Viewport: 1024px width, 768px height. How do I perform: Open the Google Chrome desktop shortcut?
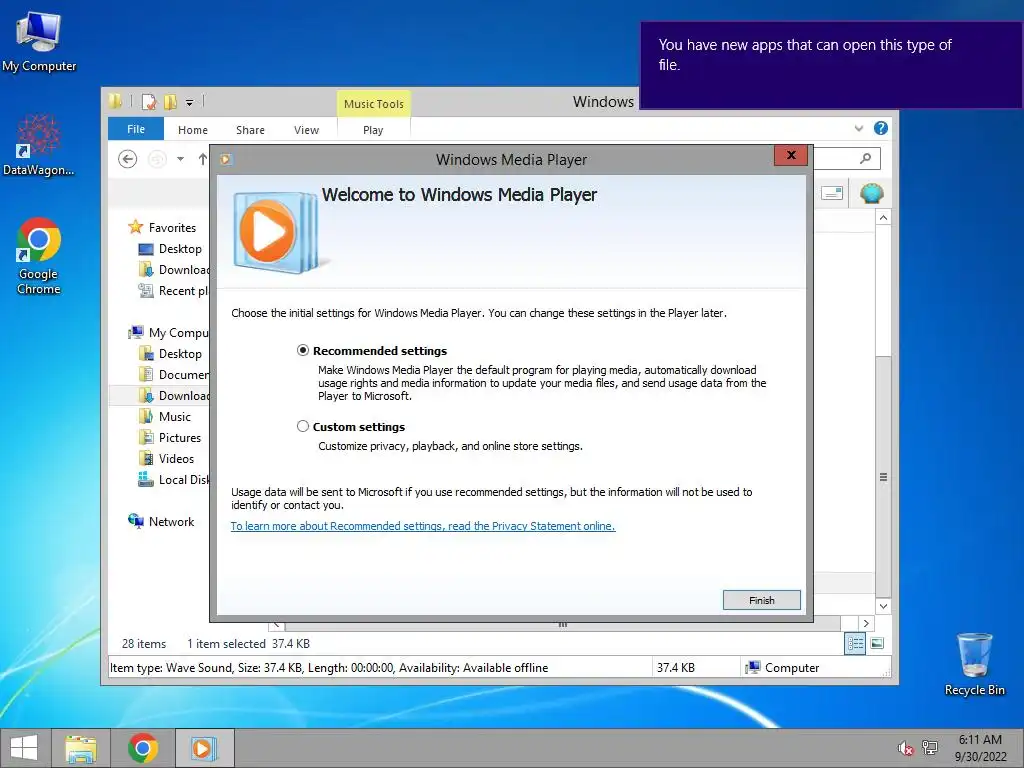tap(39, 255)
